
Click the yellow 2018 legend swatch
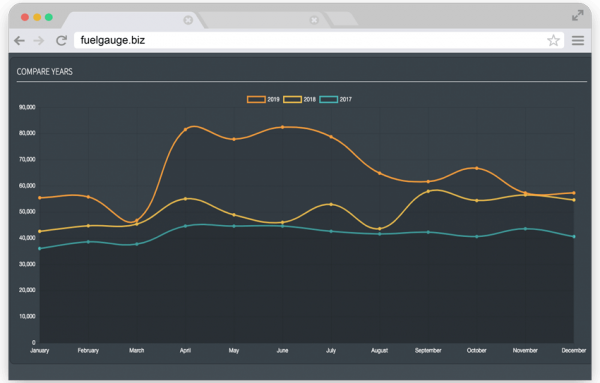tap(292, 99)
